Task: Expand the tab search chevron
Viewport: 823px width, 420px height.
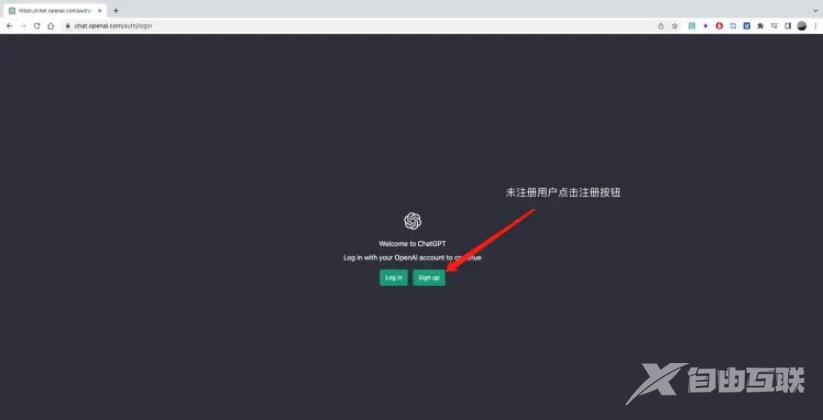Action: (x=815, y=10)
